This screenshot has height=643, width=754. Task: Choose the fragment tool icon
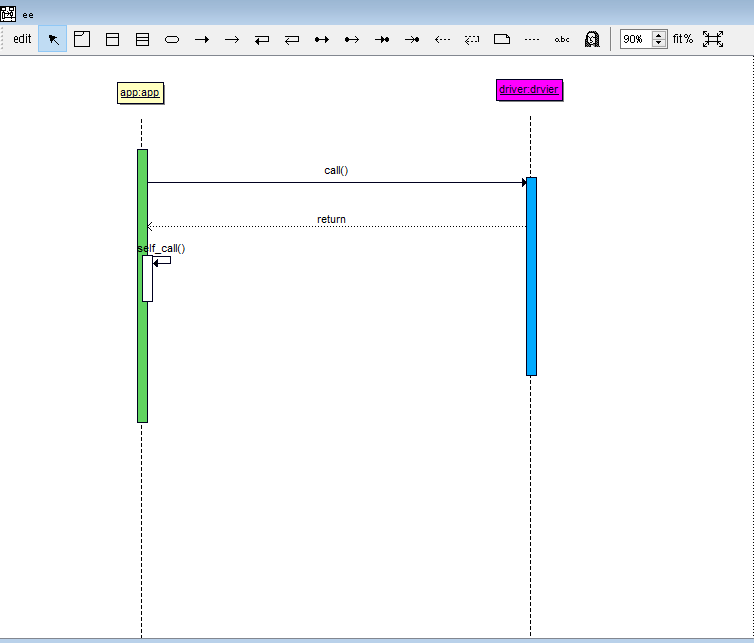tap(82, 39)
